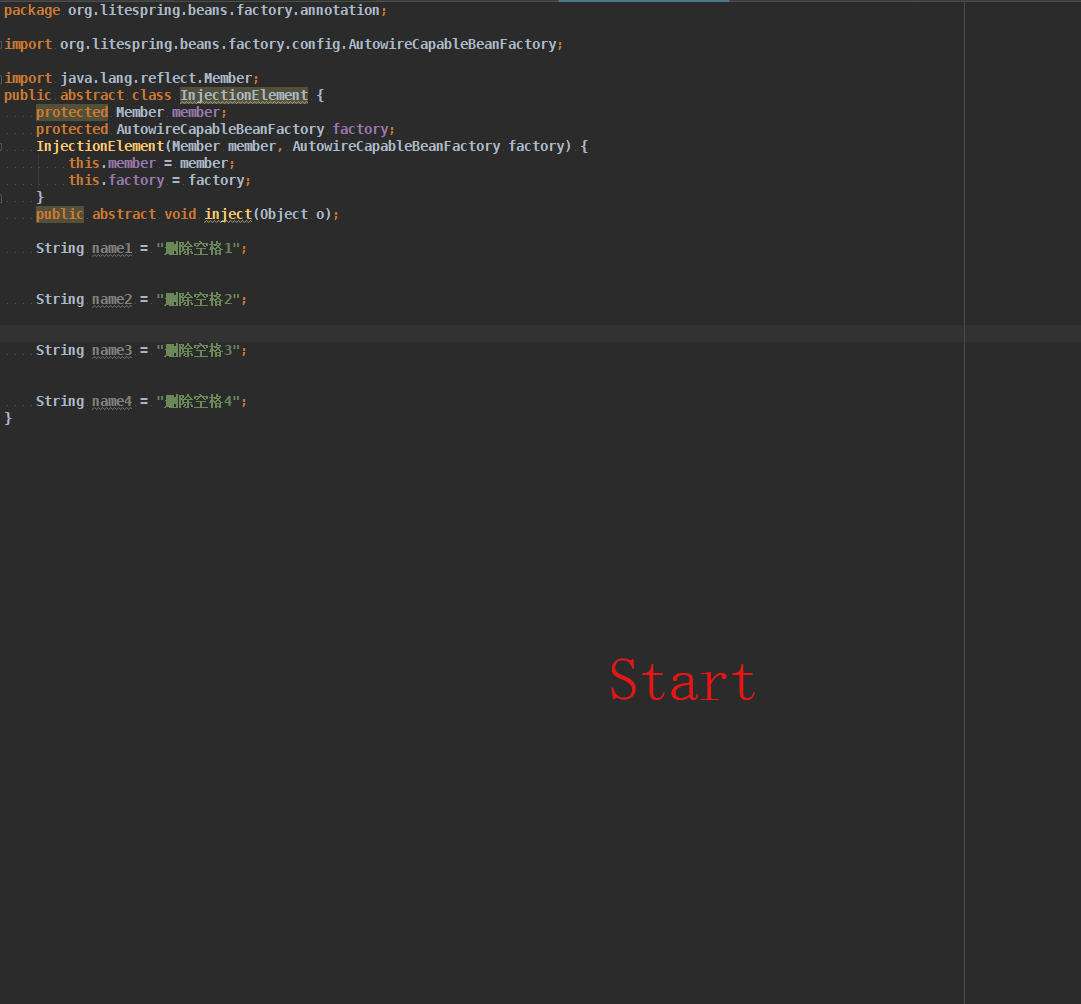Click highlighted 'protected' before 'Member member'
The image size is (1081, 1004).
72,112
